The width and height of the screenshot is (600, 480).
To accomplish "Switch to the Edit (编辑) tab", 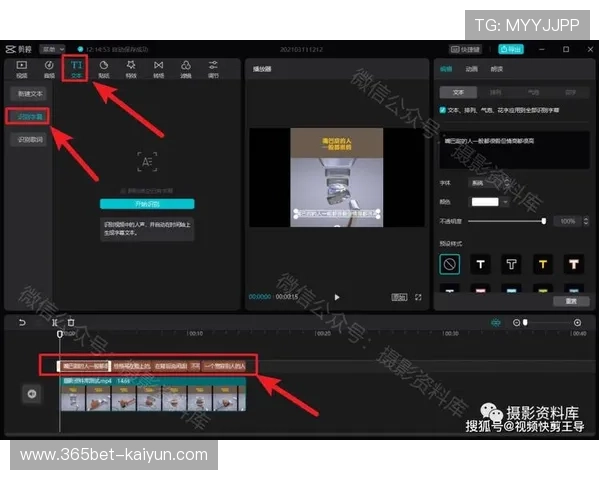I will 446,69.
